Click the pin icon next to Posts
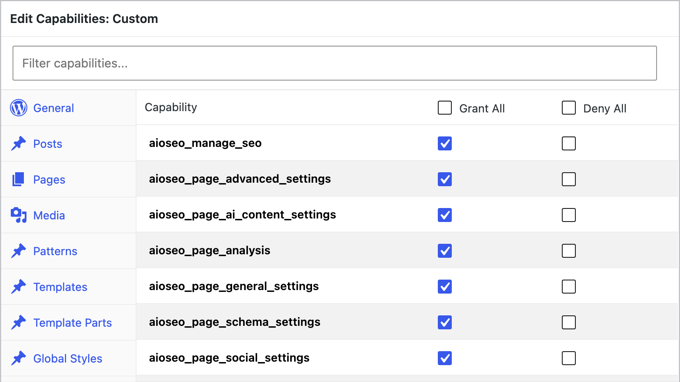 [18, 144]
